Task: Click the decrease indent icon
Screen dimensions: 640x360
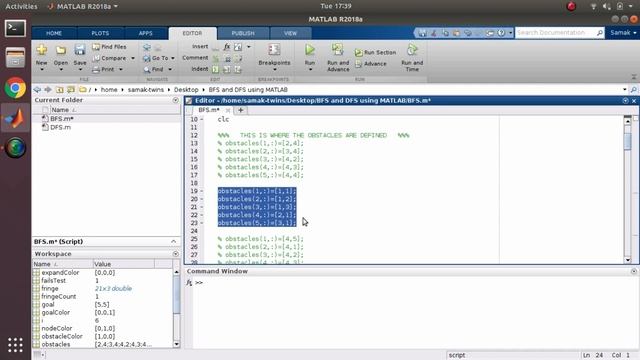Action: pos(238,69)
